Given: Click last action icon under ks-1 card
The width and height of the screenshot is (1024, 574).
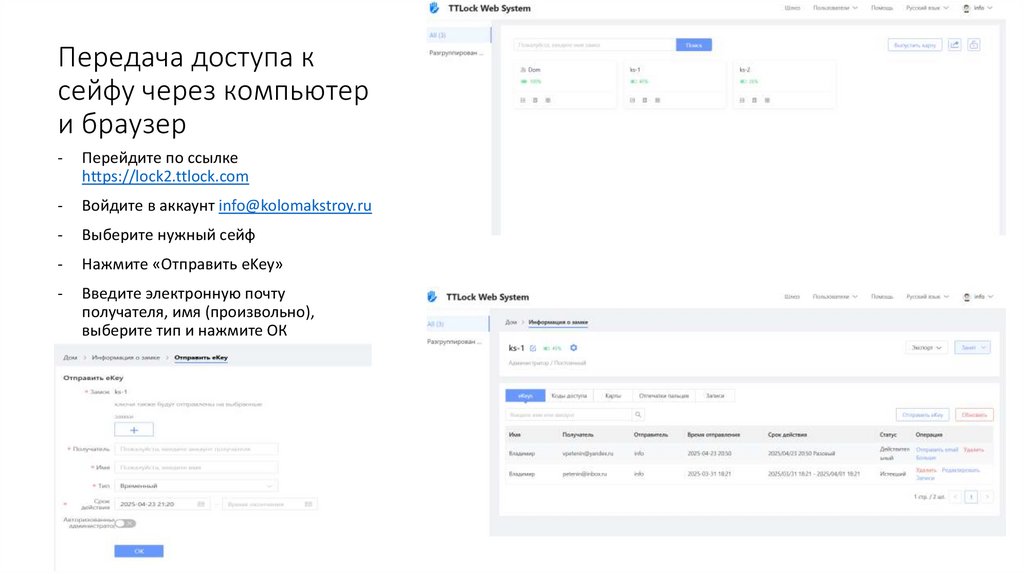Looking at the screenshot, I should tap(658, 100).
